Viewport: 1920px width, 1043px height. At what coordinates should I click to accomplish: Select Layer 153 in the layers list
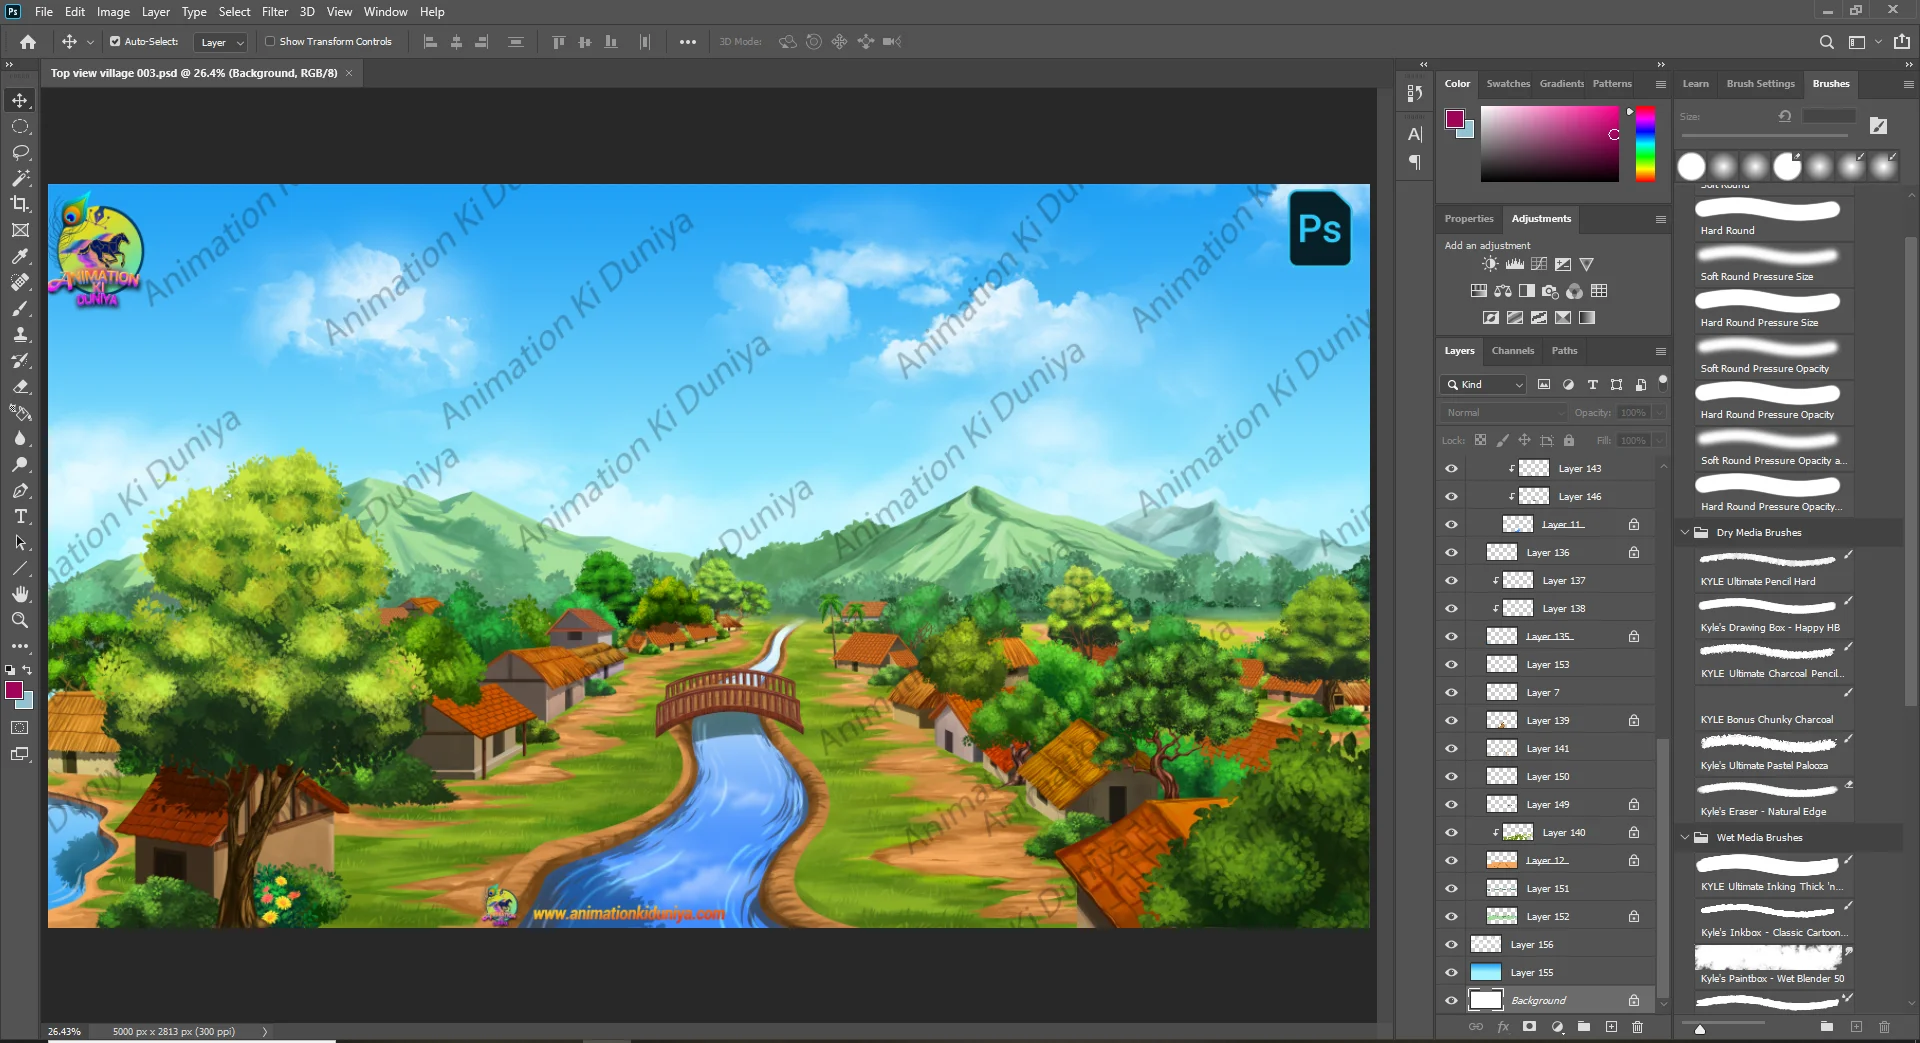1547,665
